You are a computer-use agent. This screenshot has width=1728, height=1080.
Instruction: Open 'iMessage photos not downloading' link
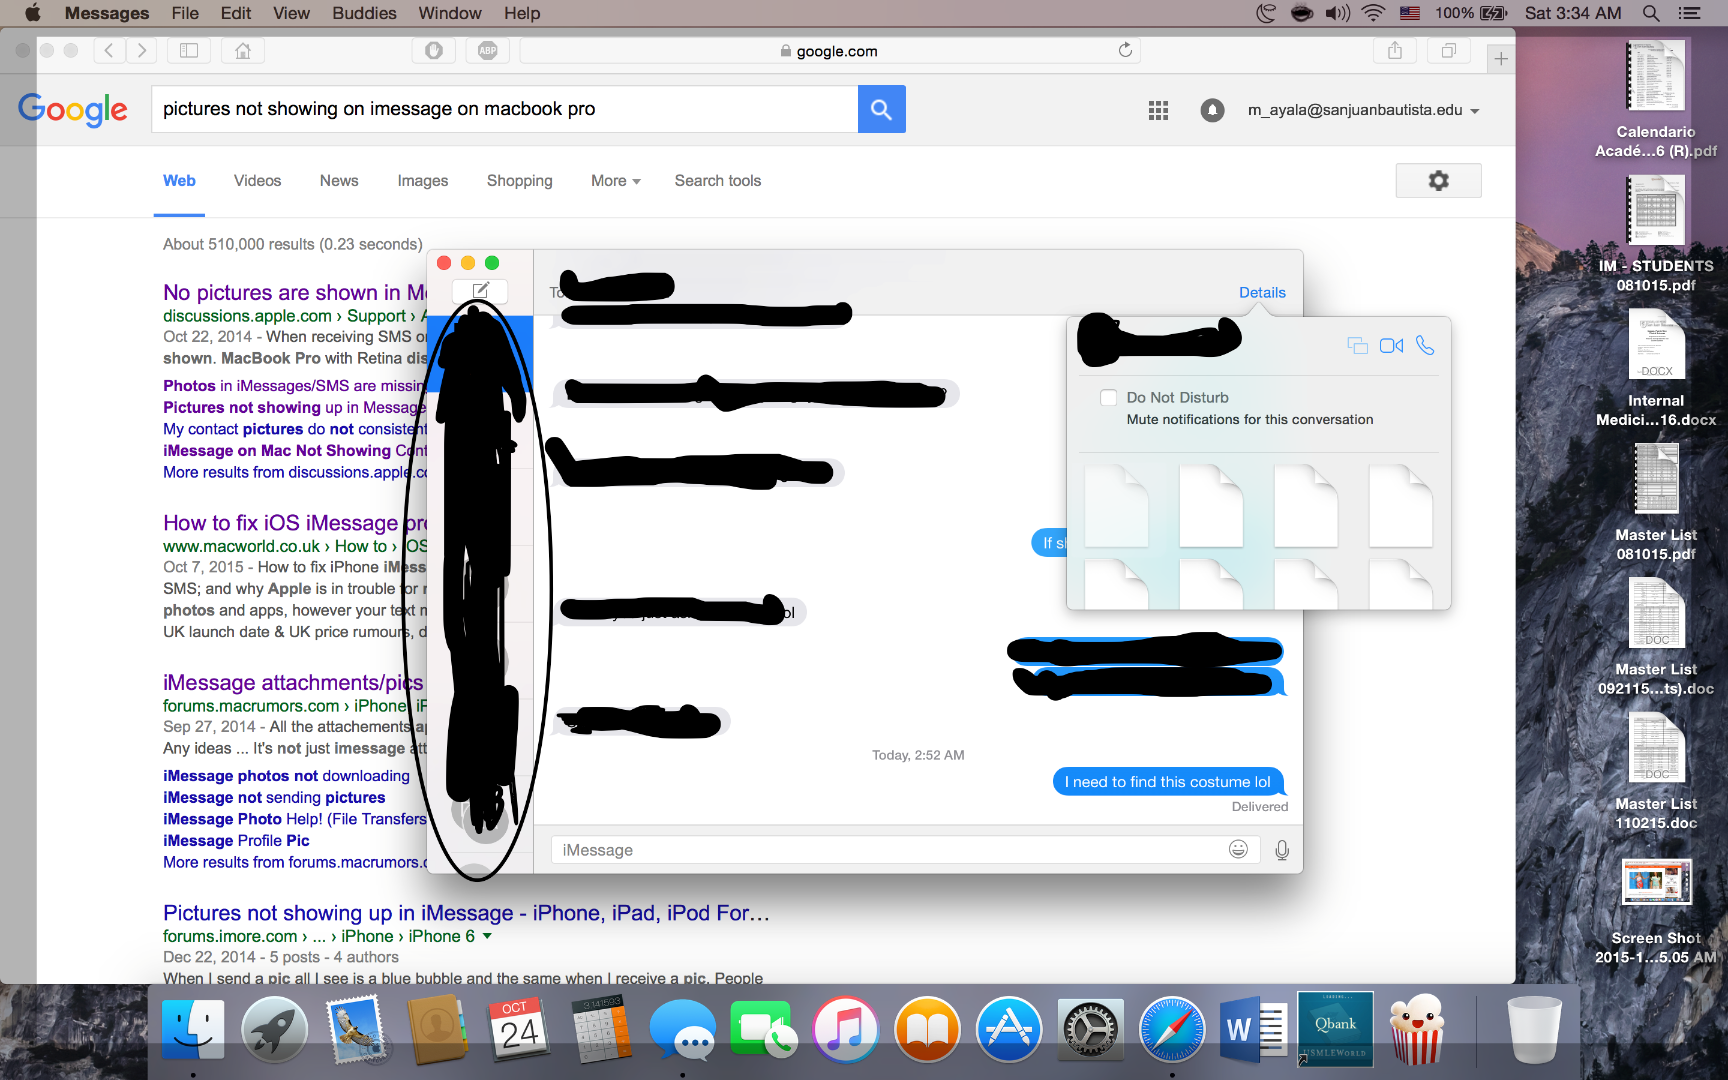pyautogui.click(x=286, y=776)
